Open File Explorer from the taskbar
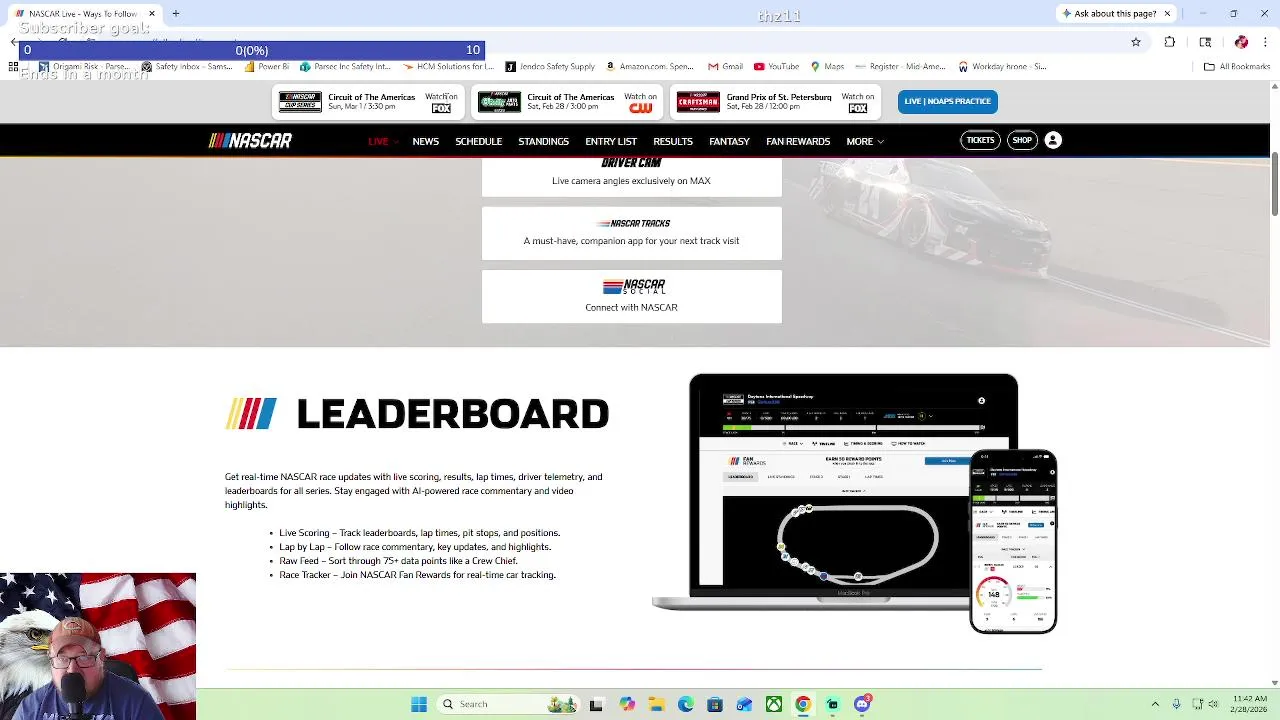 656,704
